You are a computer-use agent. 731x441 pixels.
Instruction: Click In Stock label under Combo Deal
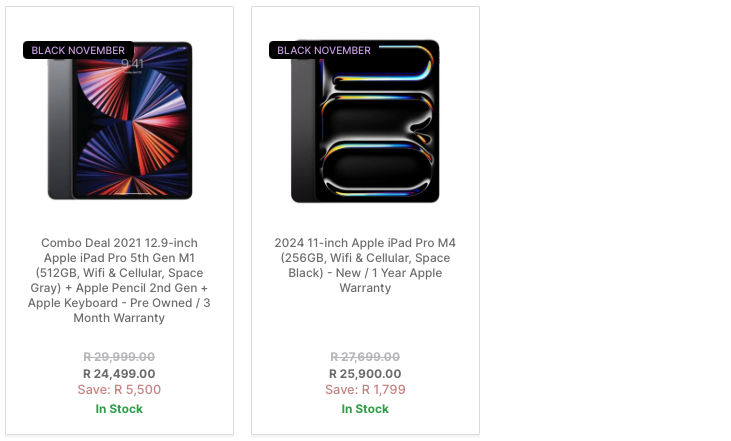pos(119,409)
